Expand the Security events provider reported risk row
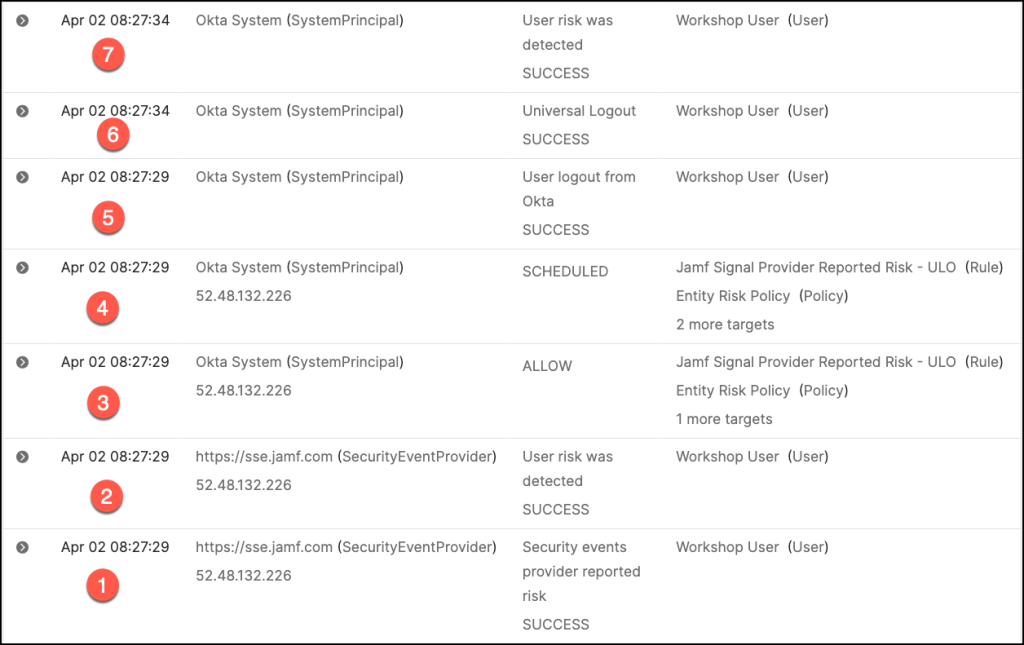The image size is (1024, 645). 22,547
